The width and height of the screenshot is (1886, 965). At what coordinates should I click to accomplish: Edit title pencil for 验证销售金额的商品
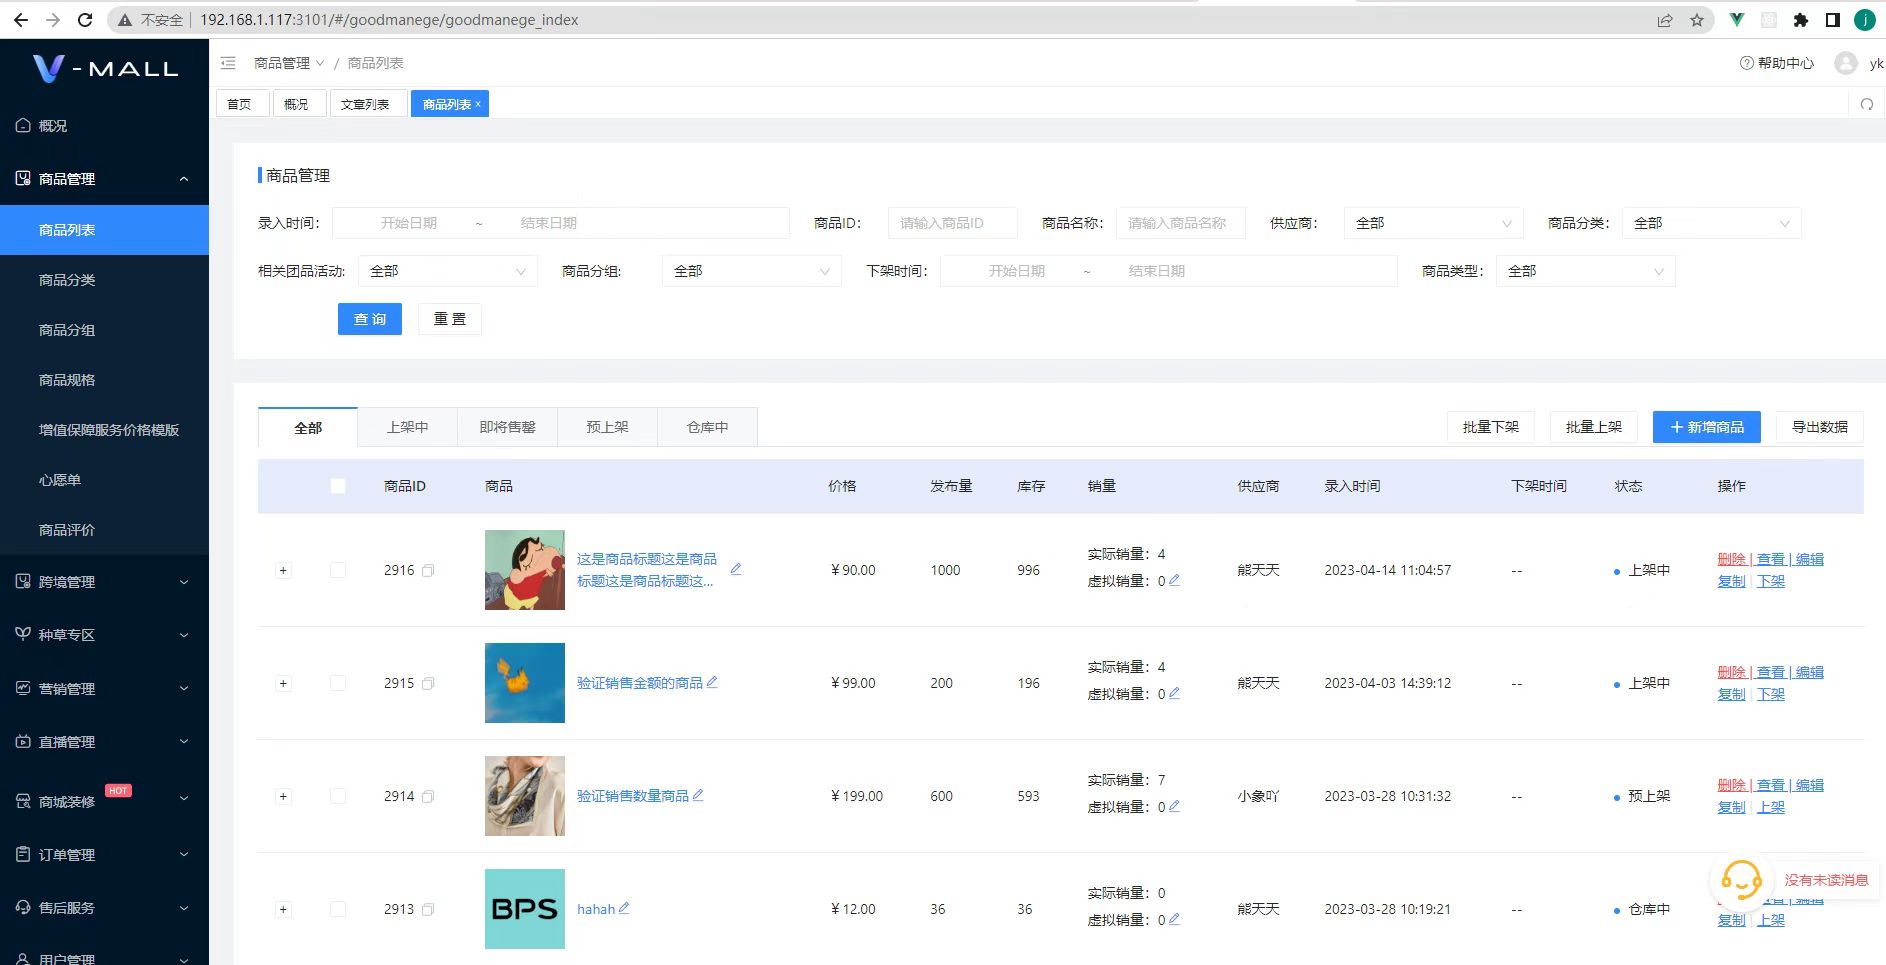coord(712,682)
